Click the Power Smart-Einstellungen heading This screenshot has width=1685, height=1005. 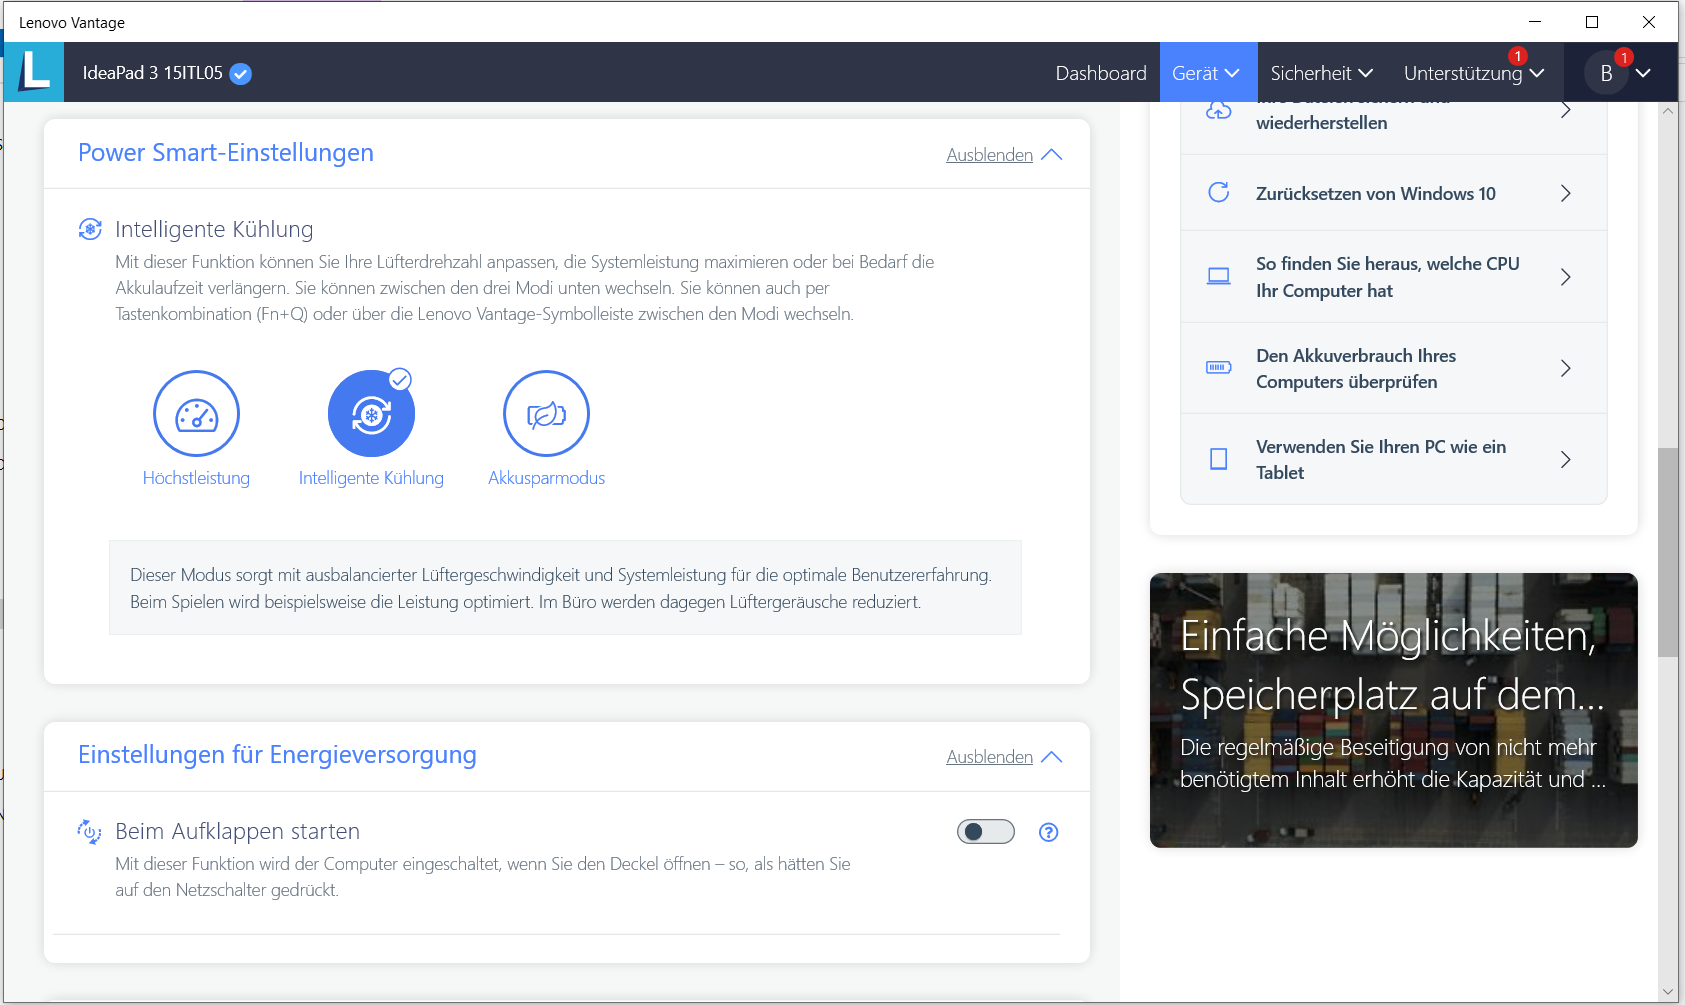[226, 153]
